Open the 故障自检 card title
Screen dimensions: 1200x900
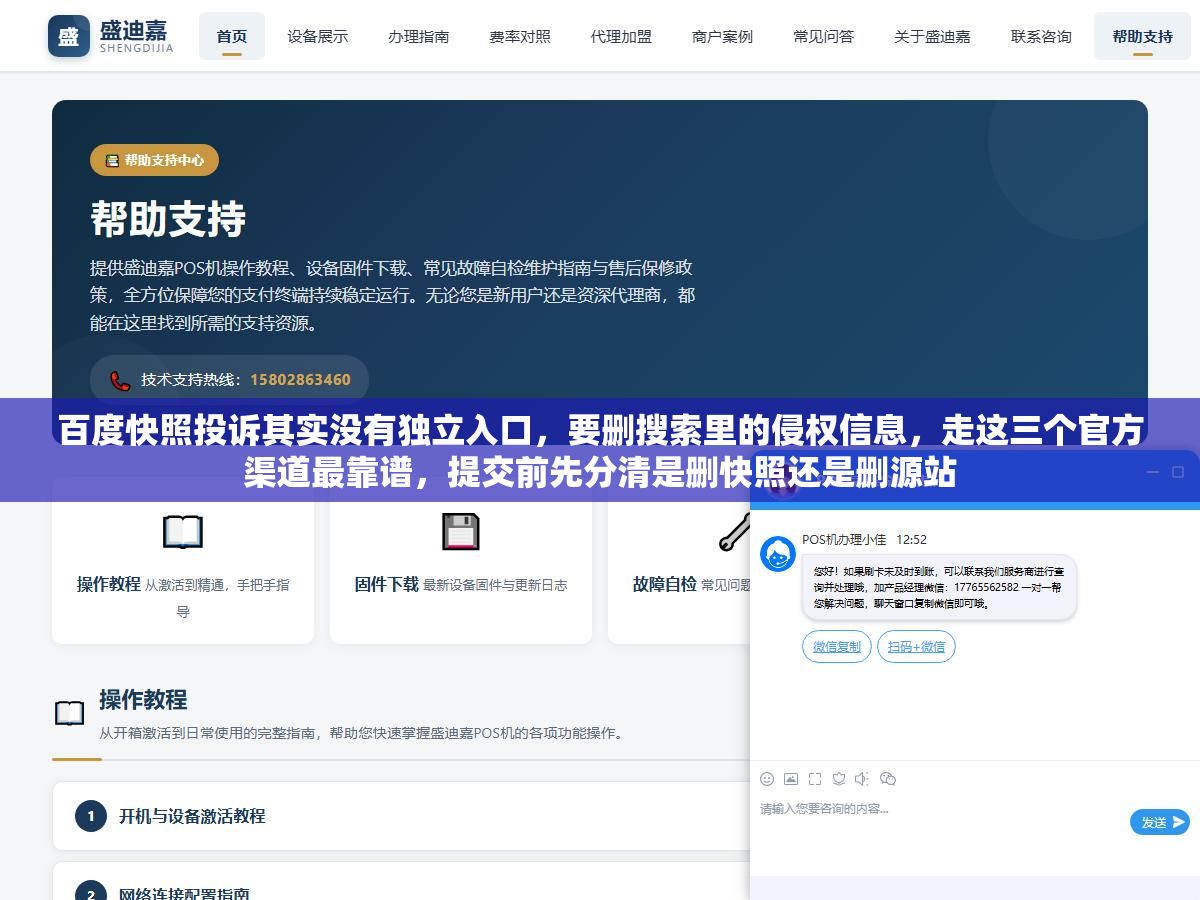coord(664,584)
